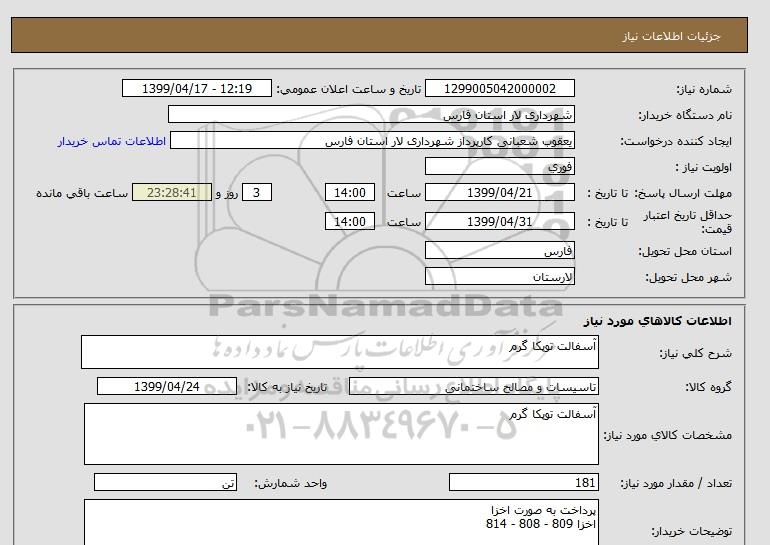Click the price validity date 1399/04/31
This screenshot has width=770, height=545.
pyautogui.click(x=499, y=221)
